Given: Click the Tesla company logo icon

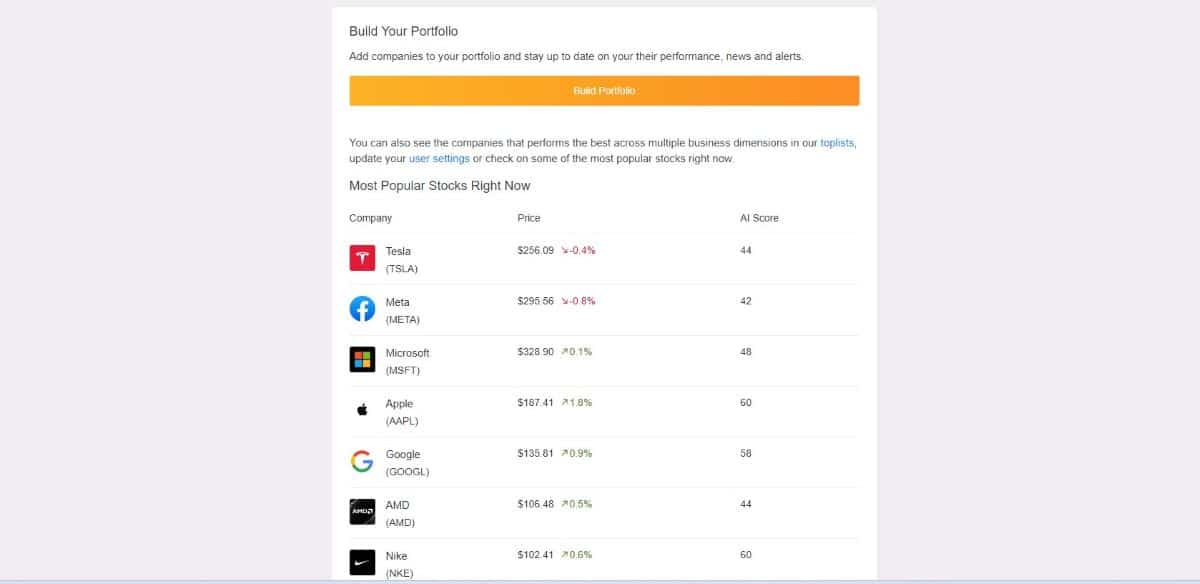Looking at the screenshot, I should click(362, 257).
